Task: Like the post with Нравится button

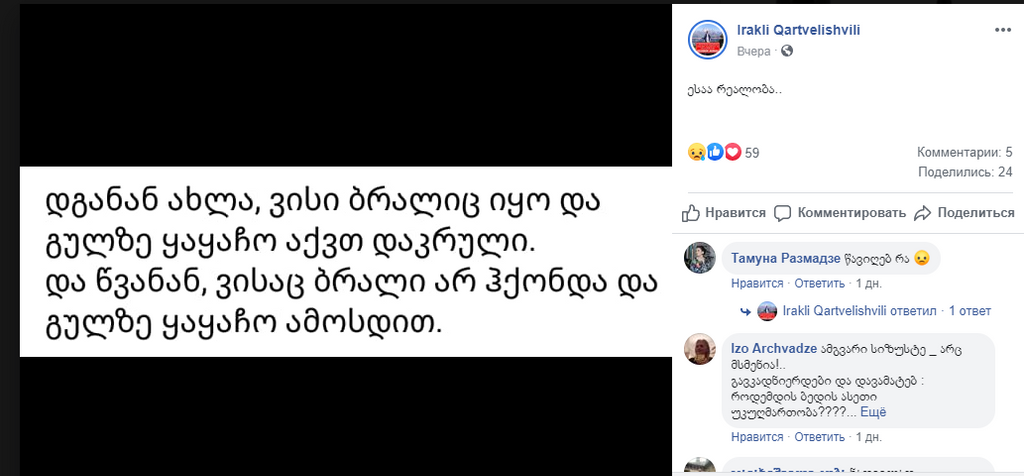Action: tap(724, 213)
